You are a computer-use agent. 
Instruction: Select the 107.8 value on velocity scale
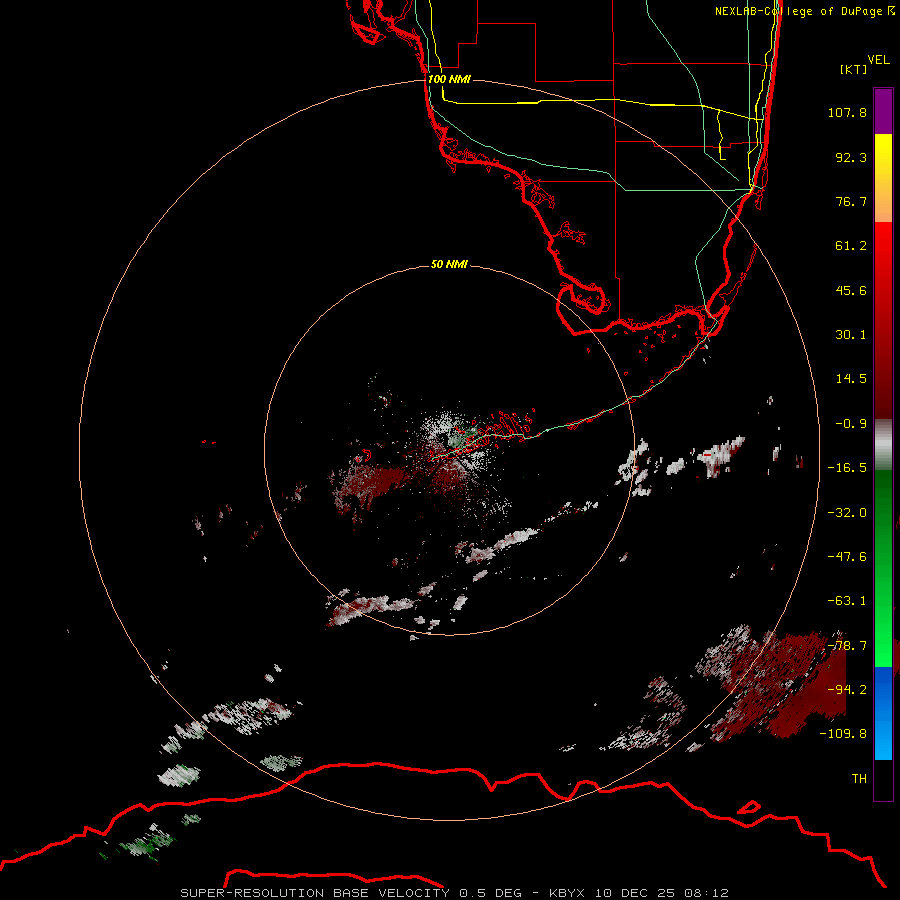click(x=847, y=112)
